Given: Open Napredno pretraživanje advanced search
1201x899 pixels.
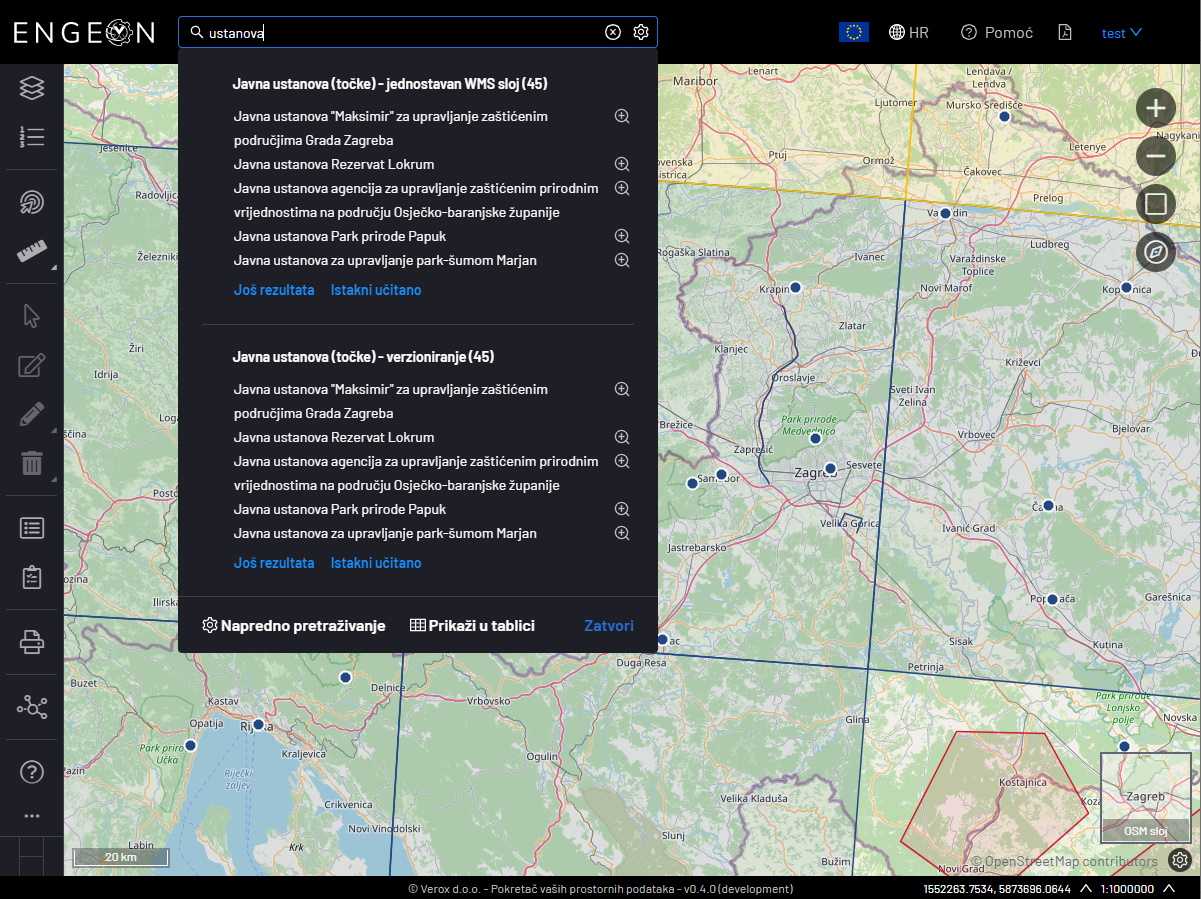Looking at the screenshot, I should coord(294,625).
